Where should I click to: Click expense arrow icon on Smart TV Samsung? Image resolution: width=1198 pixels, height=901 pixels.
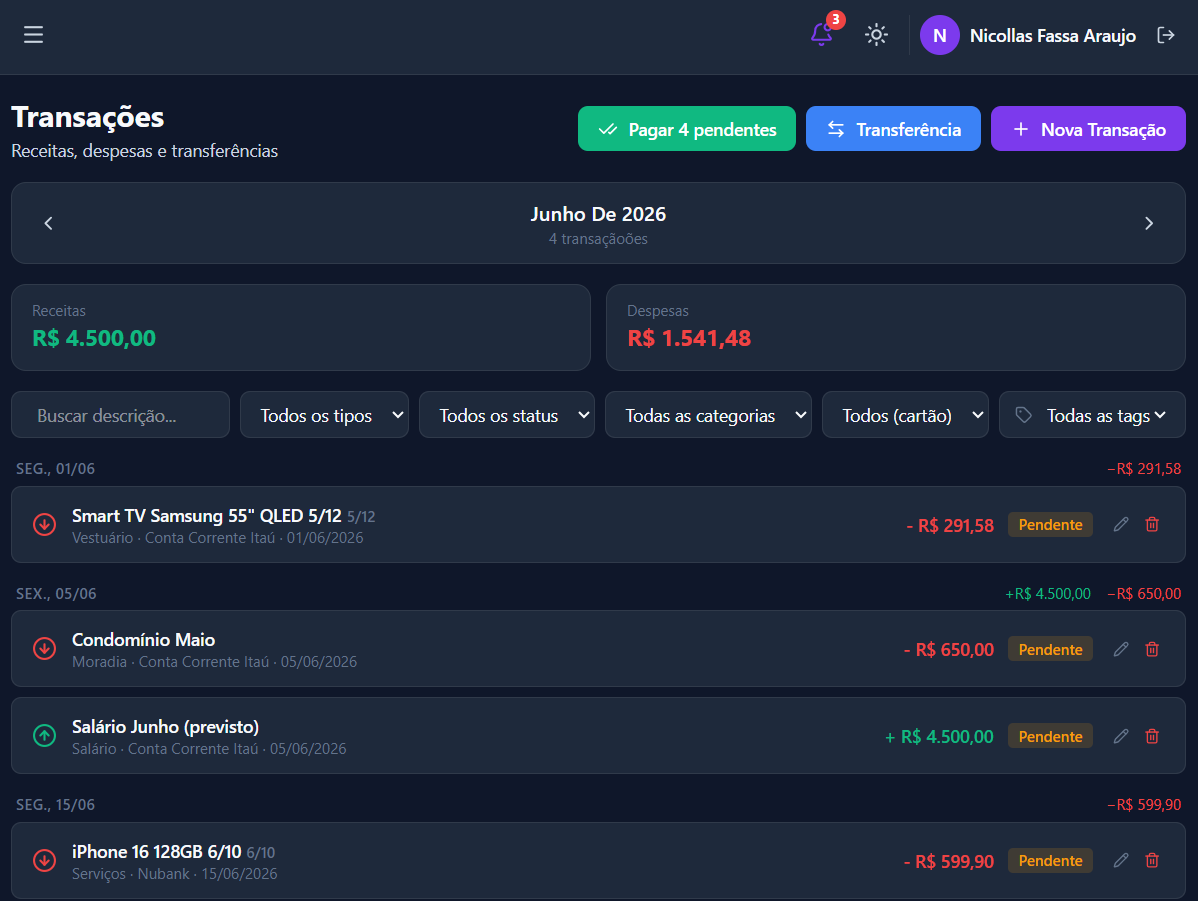point(44,525)
